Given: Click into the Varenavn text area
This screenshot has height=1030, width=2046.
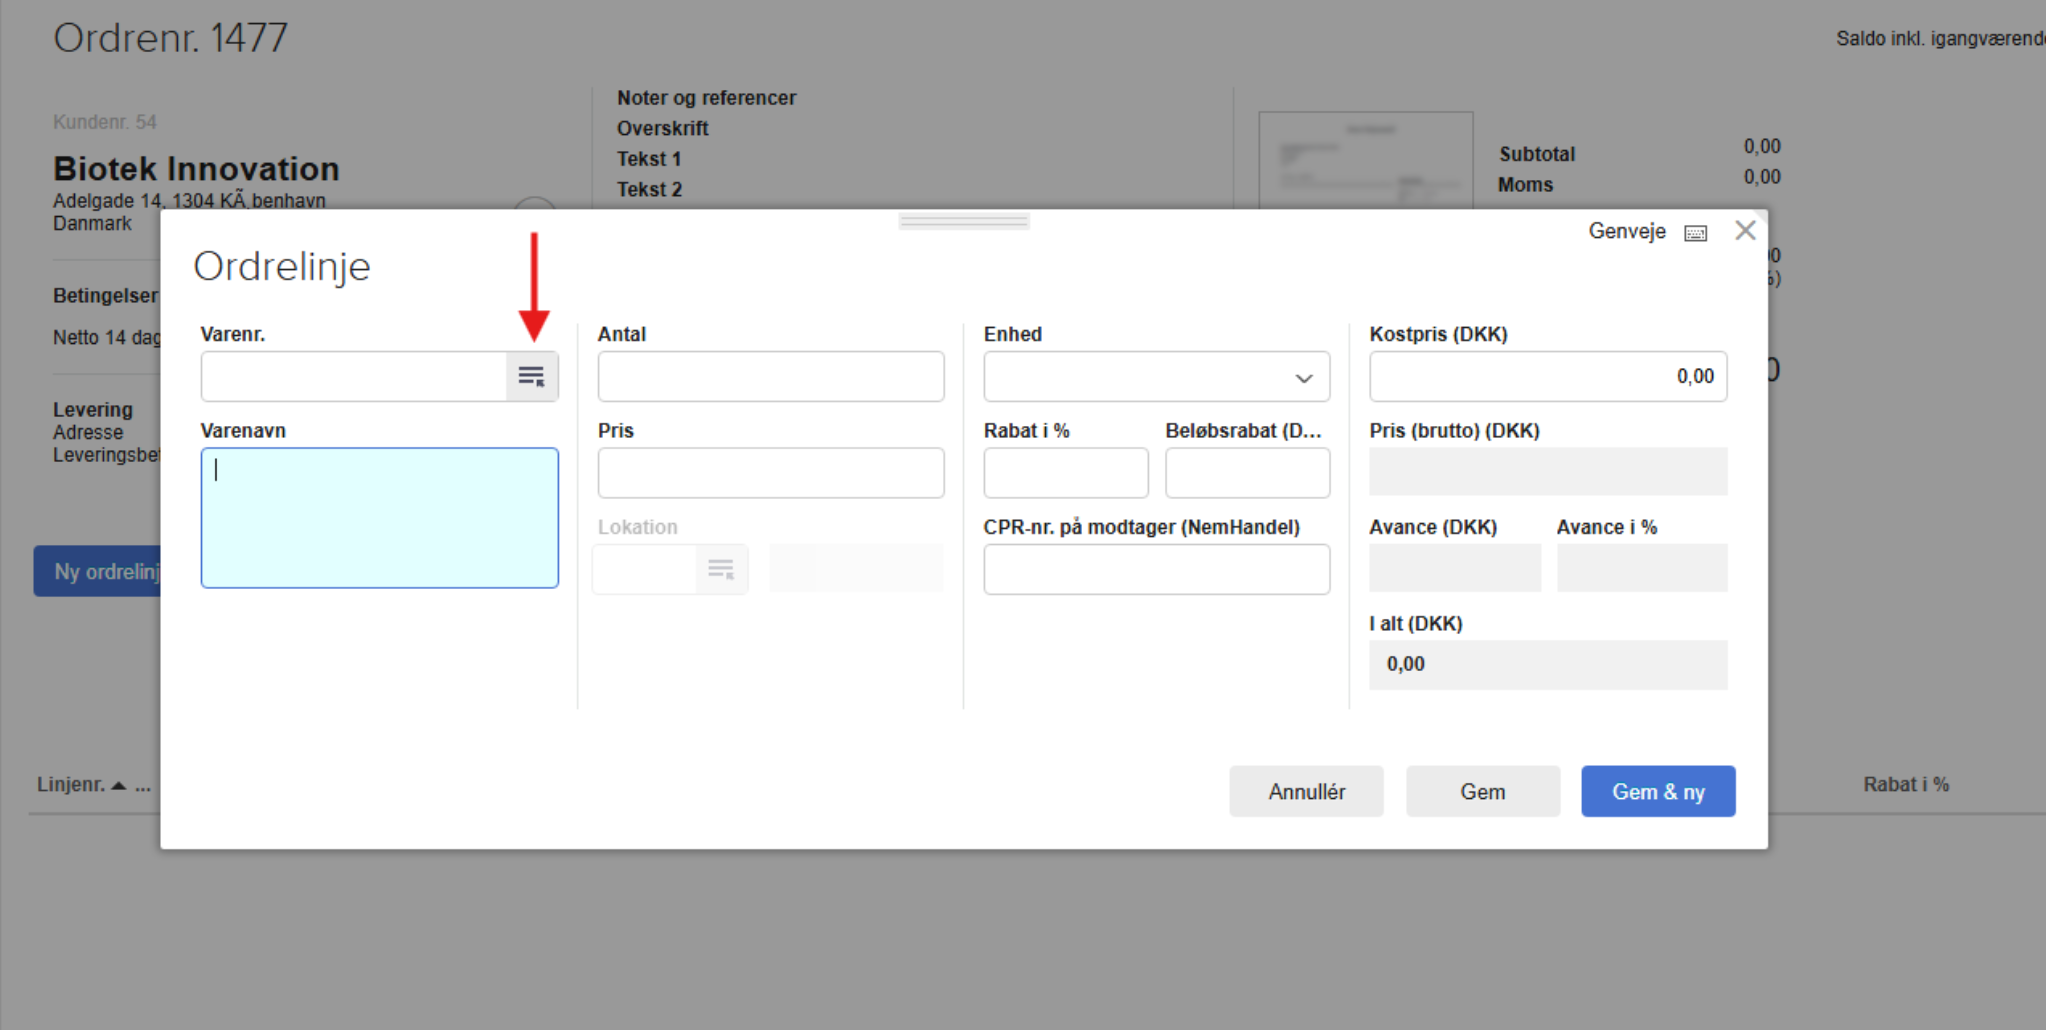Looking at the screenshot, I should (379, 518).
